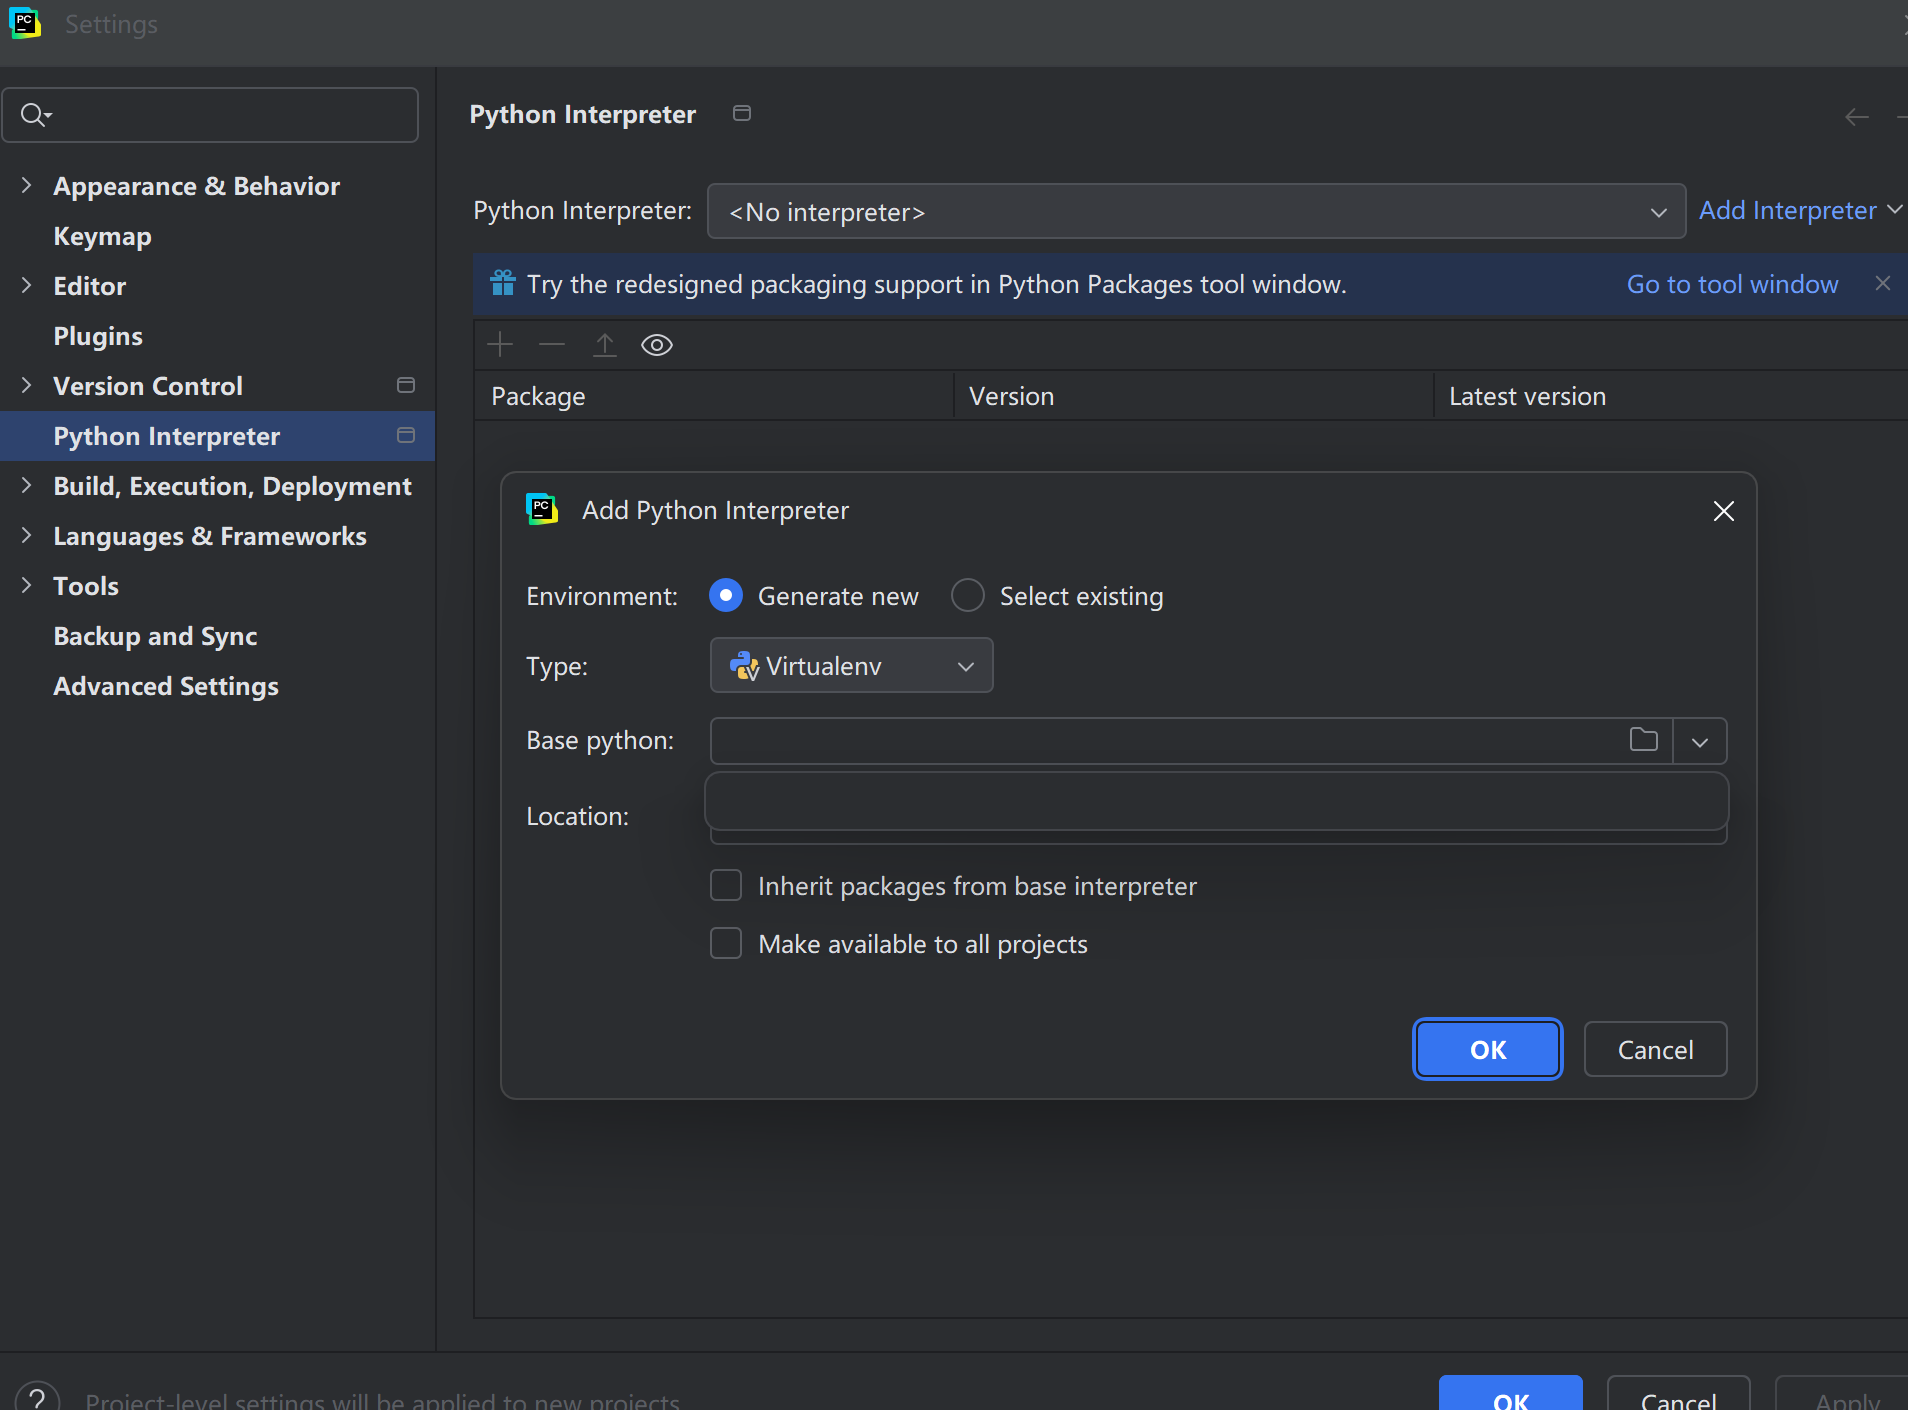This screenshot has height=1410, width=1908.
Task: Click the search field magnifier icon
Action: tap(35, 115)
